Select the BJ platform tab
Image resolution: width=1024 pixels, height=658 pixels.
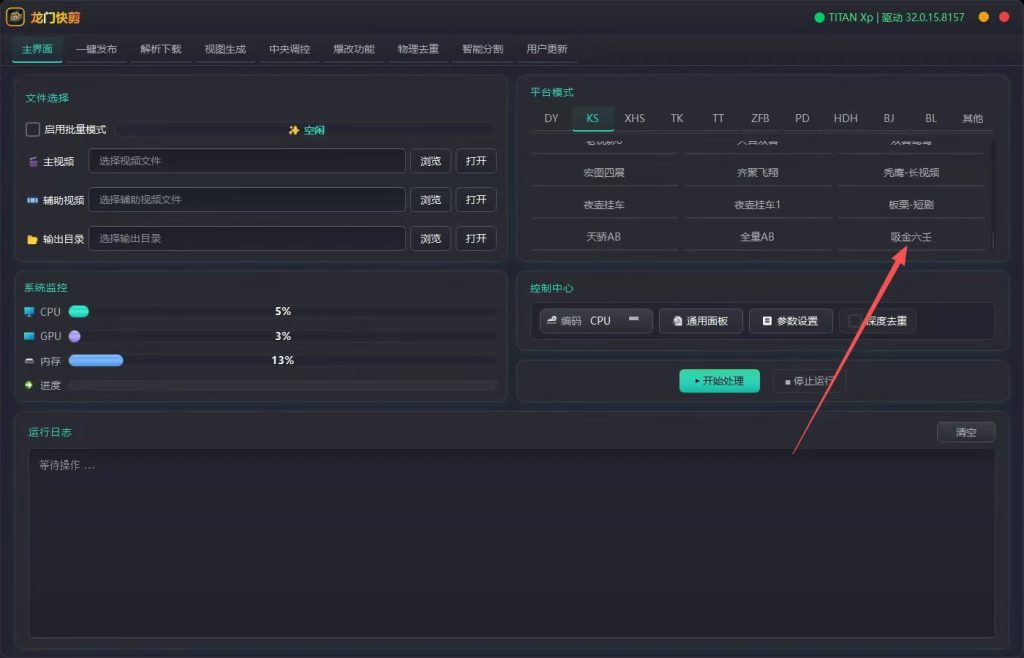coord(889,118)
